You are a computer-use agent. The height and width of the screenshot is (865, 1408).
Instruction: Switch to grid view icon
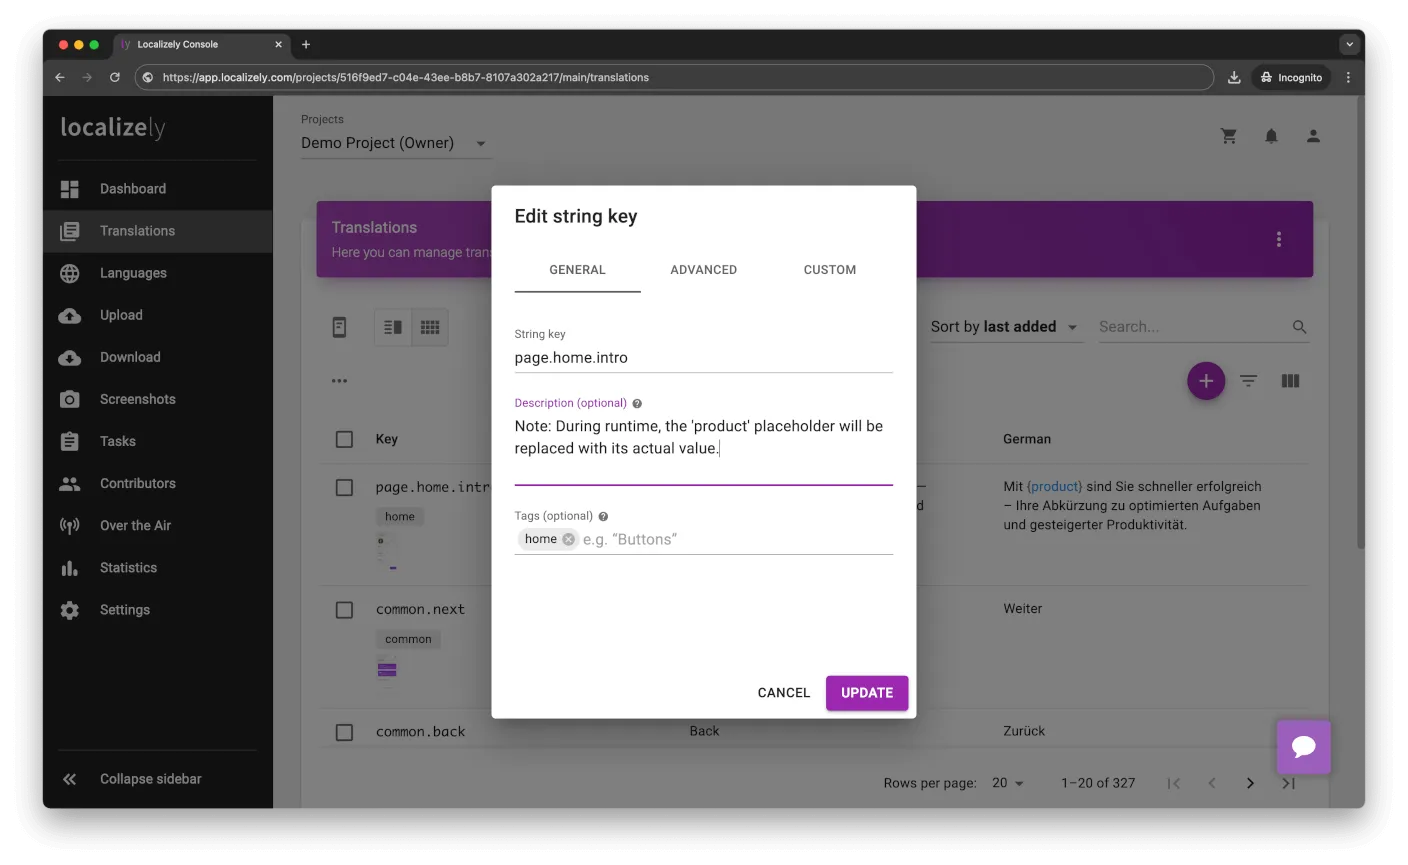point(430,327)
